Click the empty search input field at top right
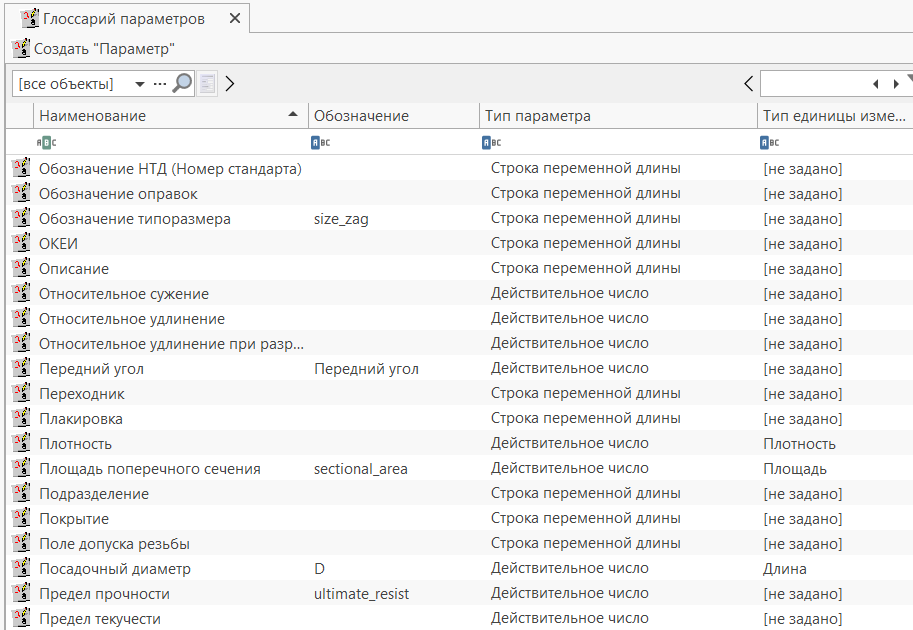Screen dimensions: 913x630 tap(810, 84)
